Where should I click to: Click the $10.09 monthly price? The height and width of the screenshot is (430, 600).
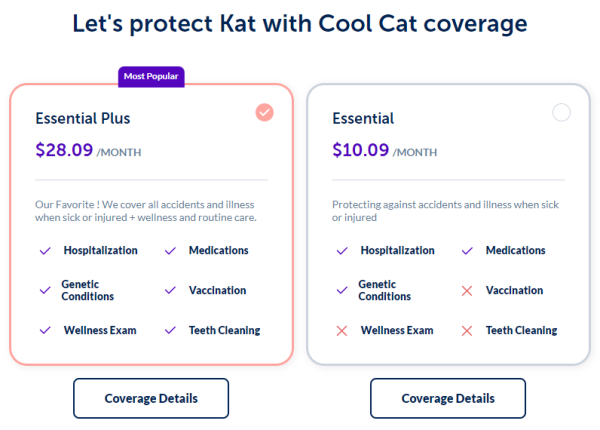point(361,150)
